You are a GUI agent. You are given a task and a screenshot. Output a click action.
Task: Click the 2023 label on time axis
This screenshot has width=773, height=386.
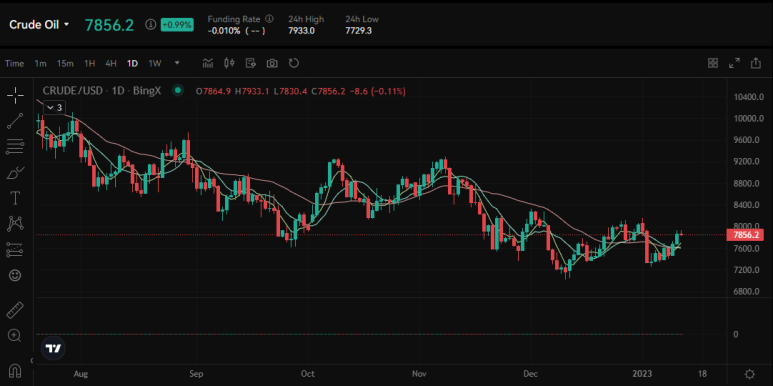click(x=643, y=373)
